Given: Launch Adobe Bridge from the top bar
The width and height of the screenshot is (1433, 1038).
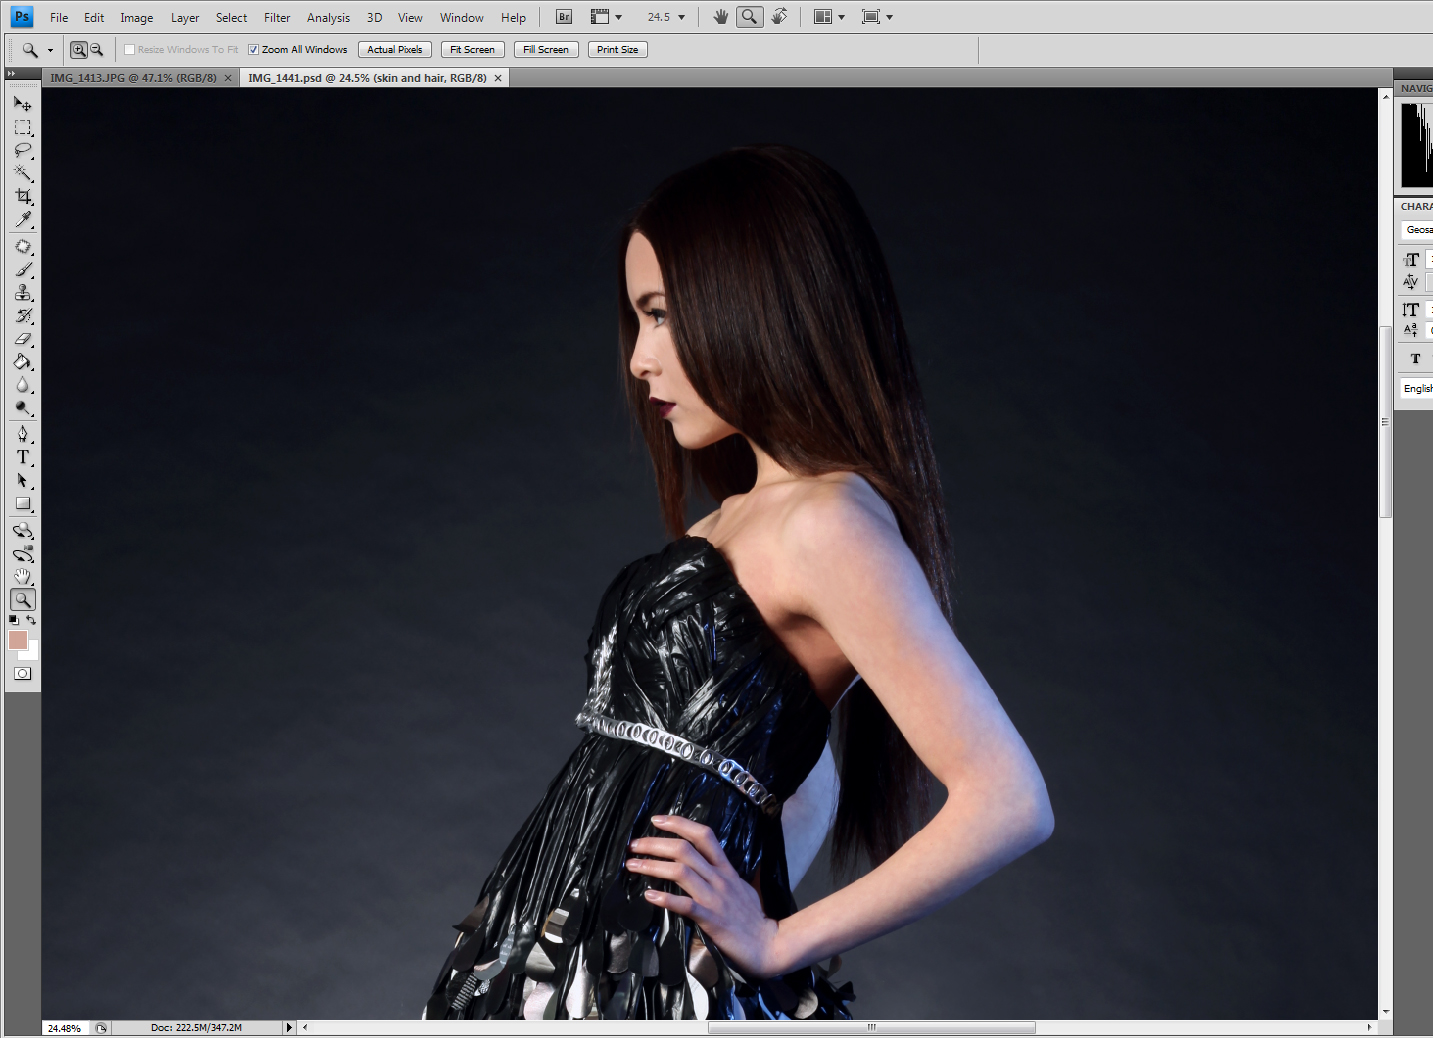Looking at the screenshot, I should (564, 17).
